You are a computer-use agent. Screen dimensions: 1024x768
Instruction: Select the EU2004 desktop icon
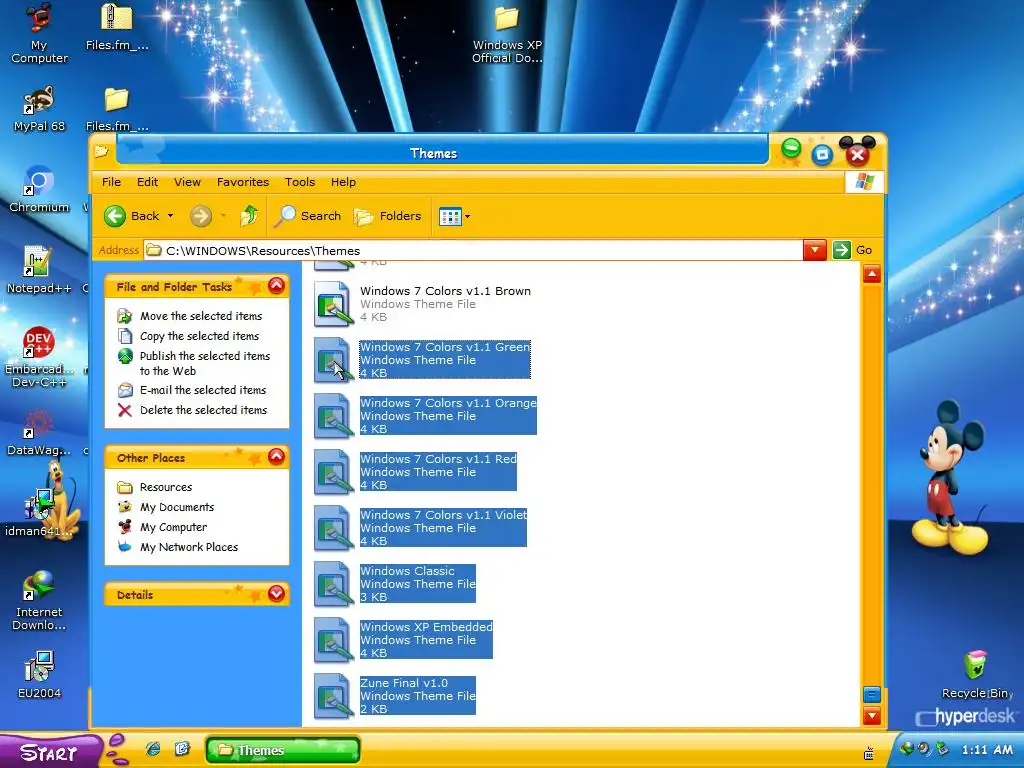coord(39,675)
